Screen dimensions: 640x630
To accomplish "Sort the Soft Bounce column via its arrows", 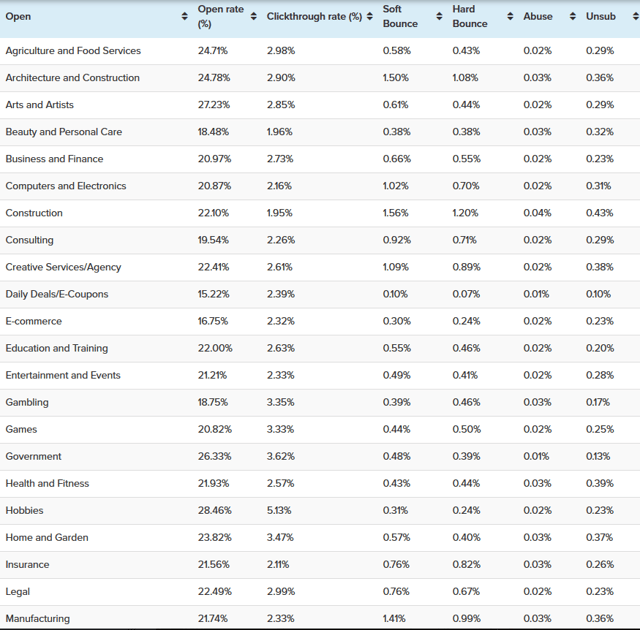I will pos(439,17).
